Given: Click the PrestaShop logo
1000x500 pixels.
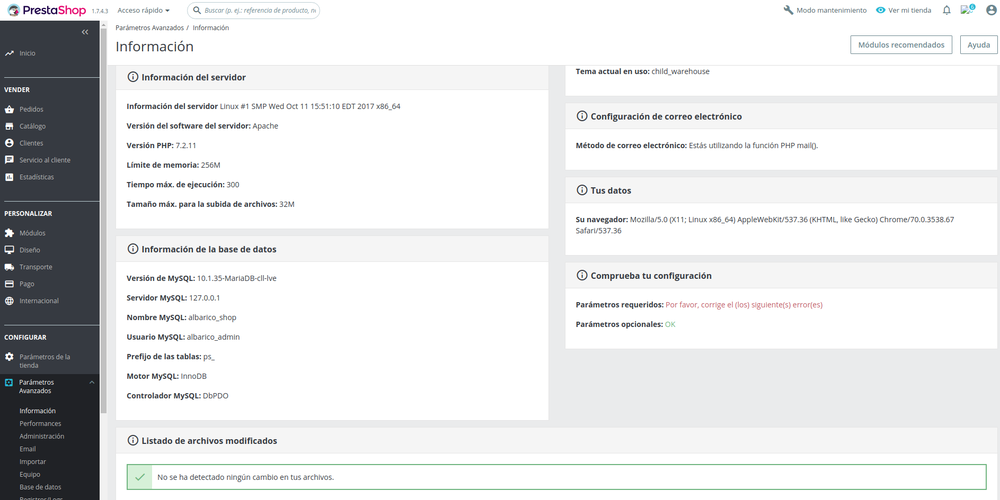Looking at the screenshot, I should pos(45,10).
